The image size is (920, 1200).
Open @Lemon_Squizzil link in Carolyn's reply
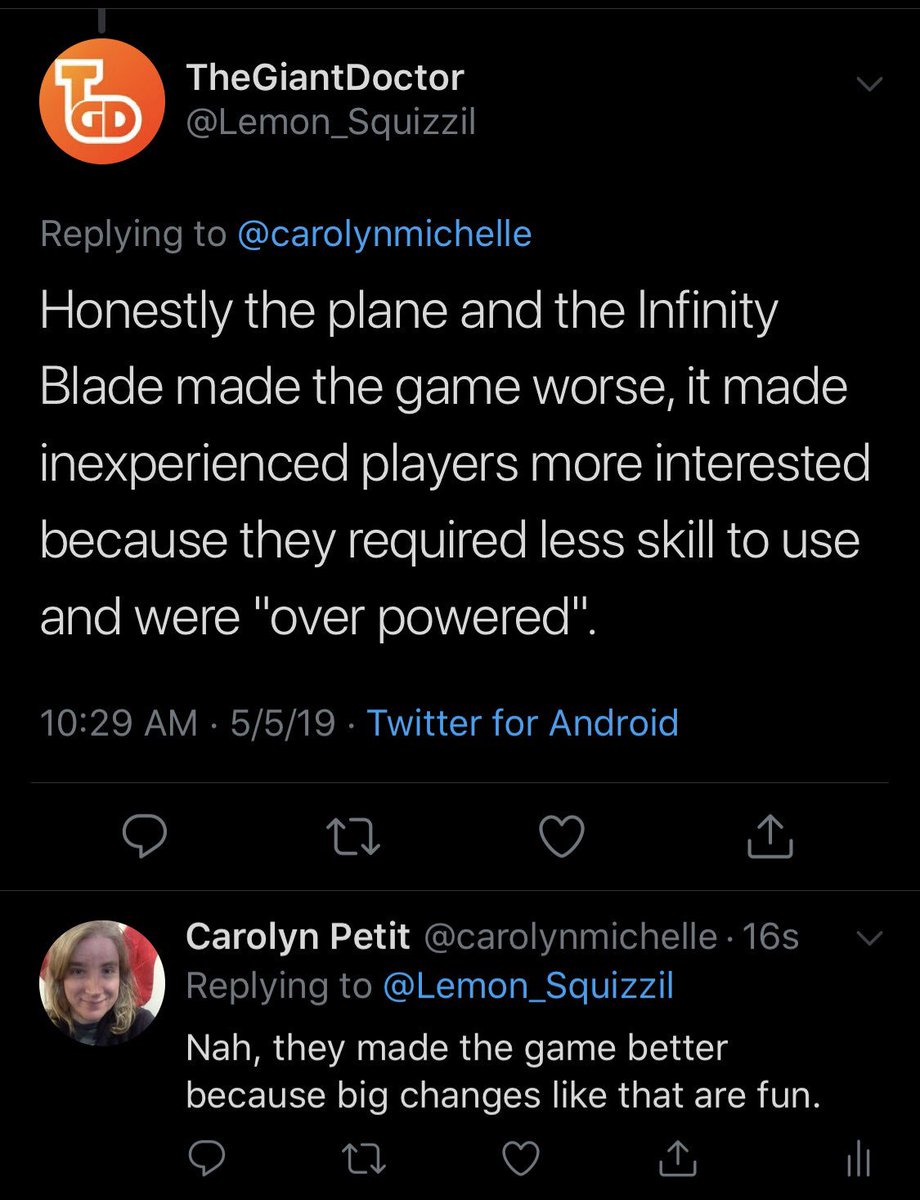coord(528,986)
